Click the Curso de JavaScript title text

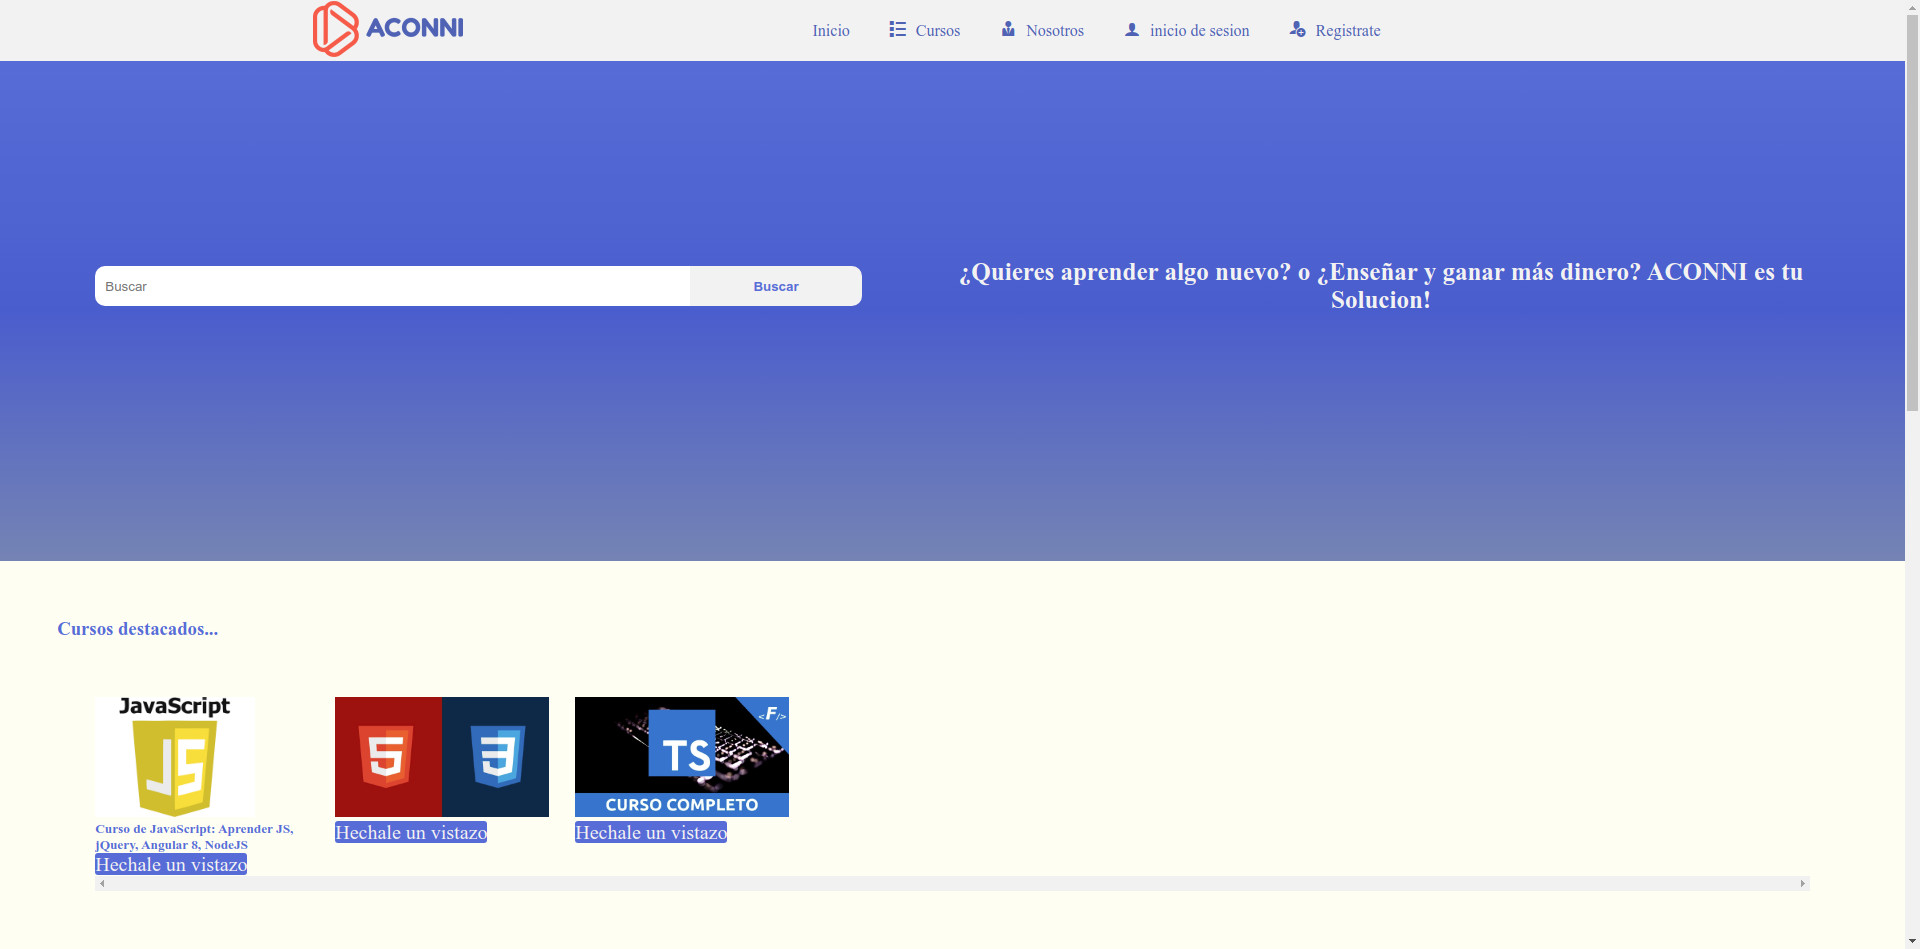point(194,836)
